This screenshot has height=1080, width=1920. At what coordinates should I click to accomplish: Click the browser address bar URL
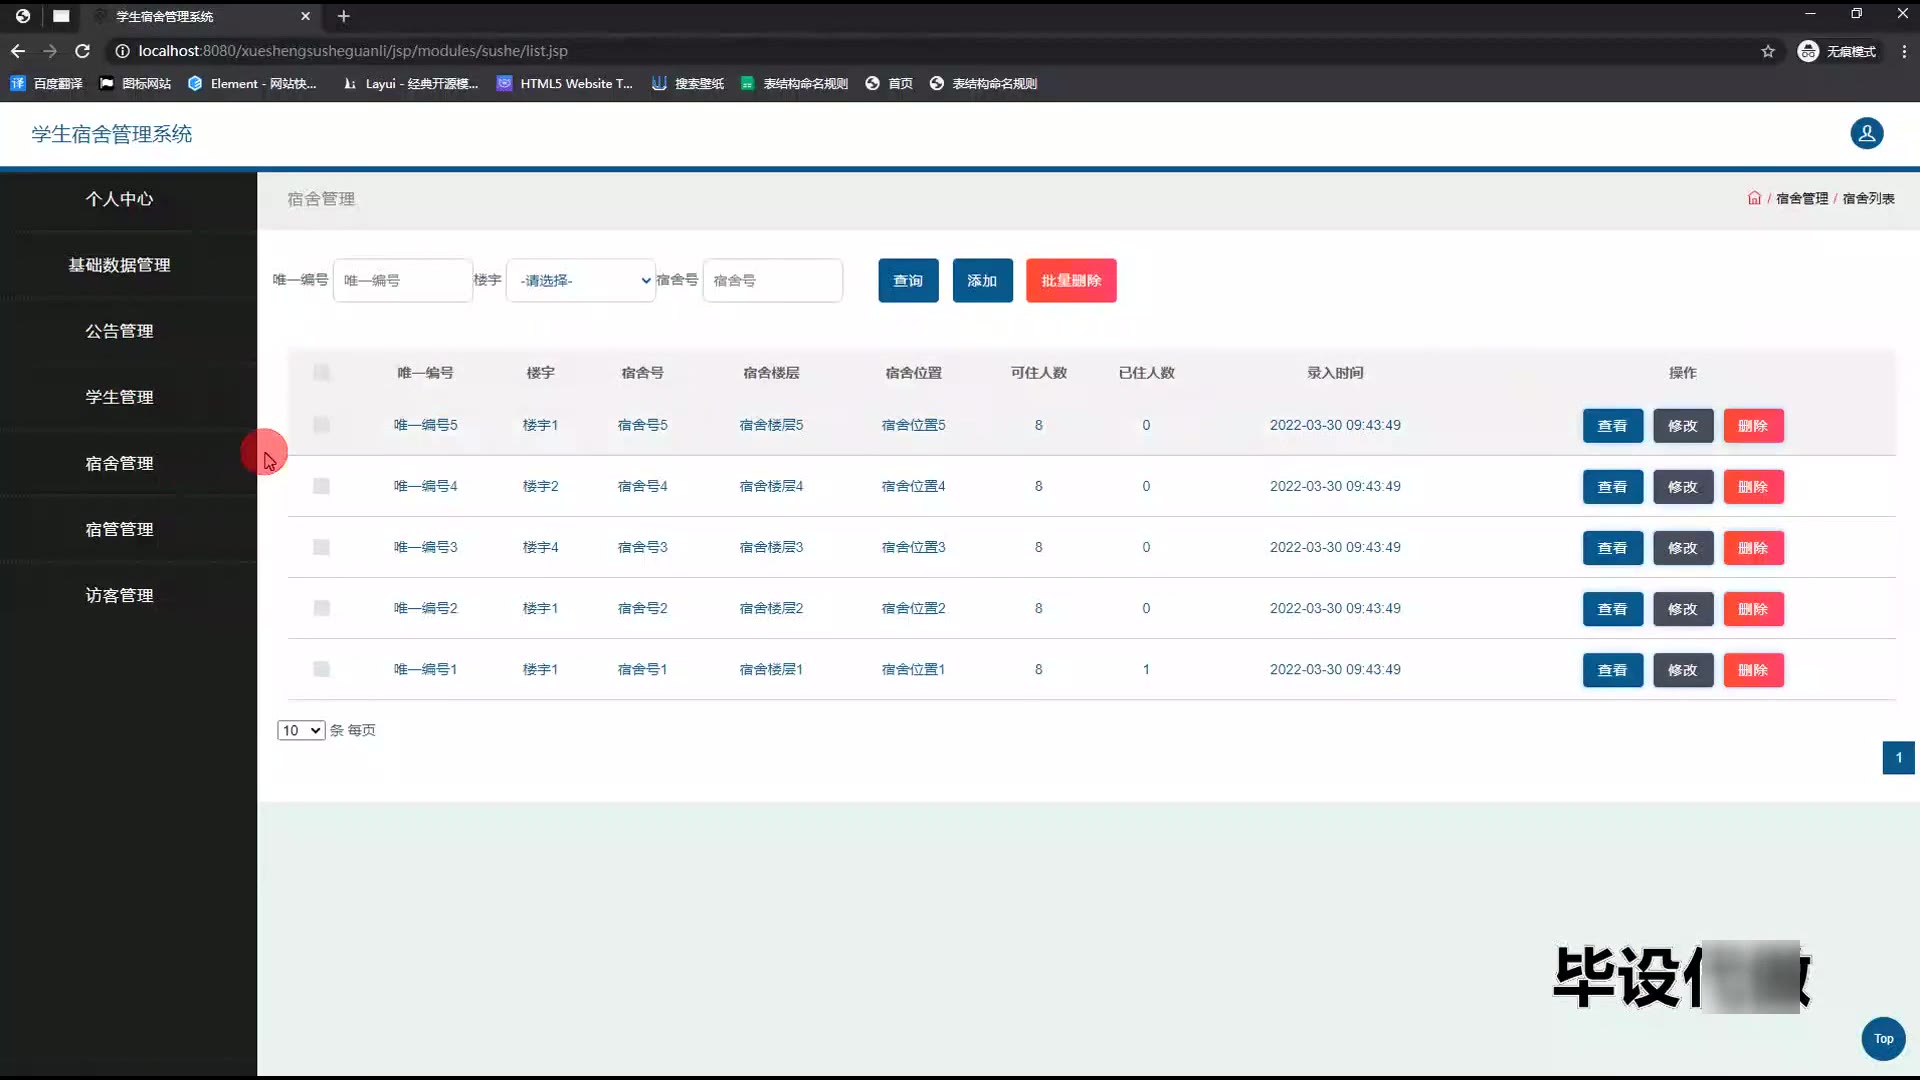tap(353, 51)
